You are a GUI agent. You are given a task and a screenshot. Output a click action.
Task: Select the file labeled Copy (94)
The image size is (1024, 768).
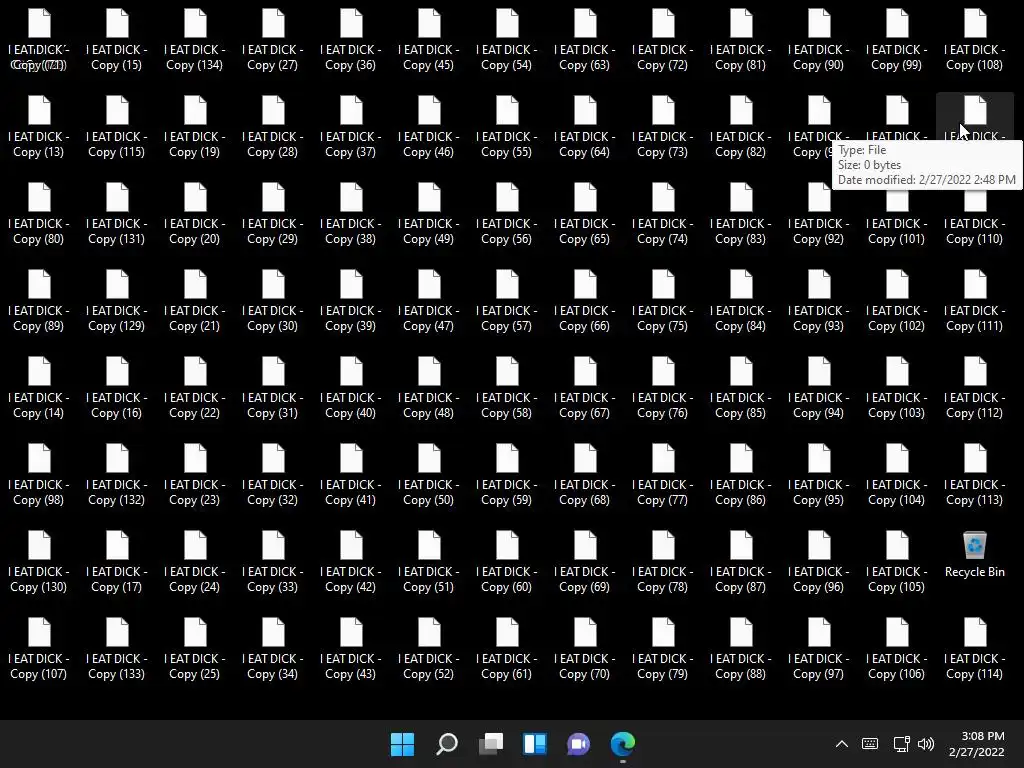(819, 387)
